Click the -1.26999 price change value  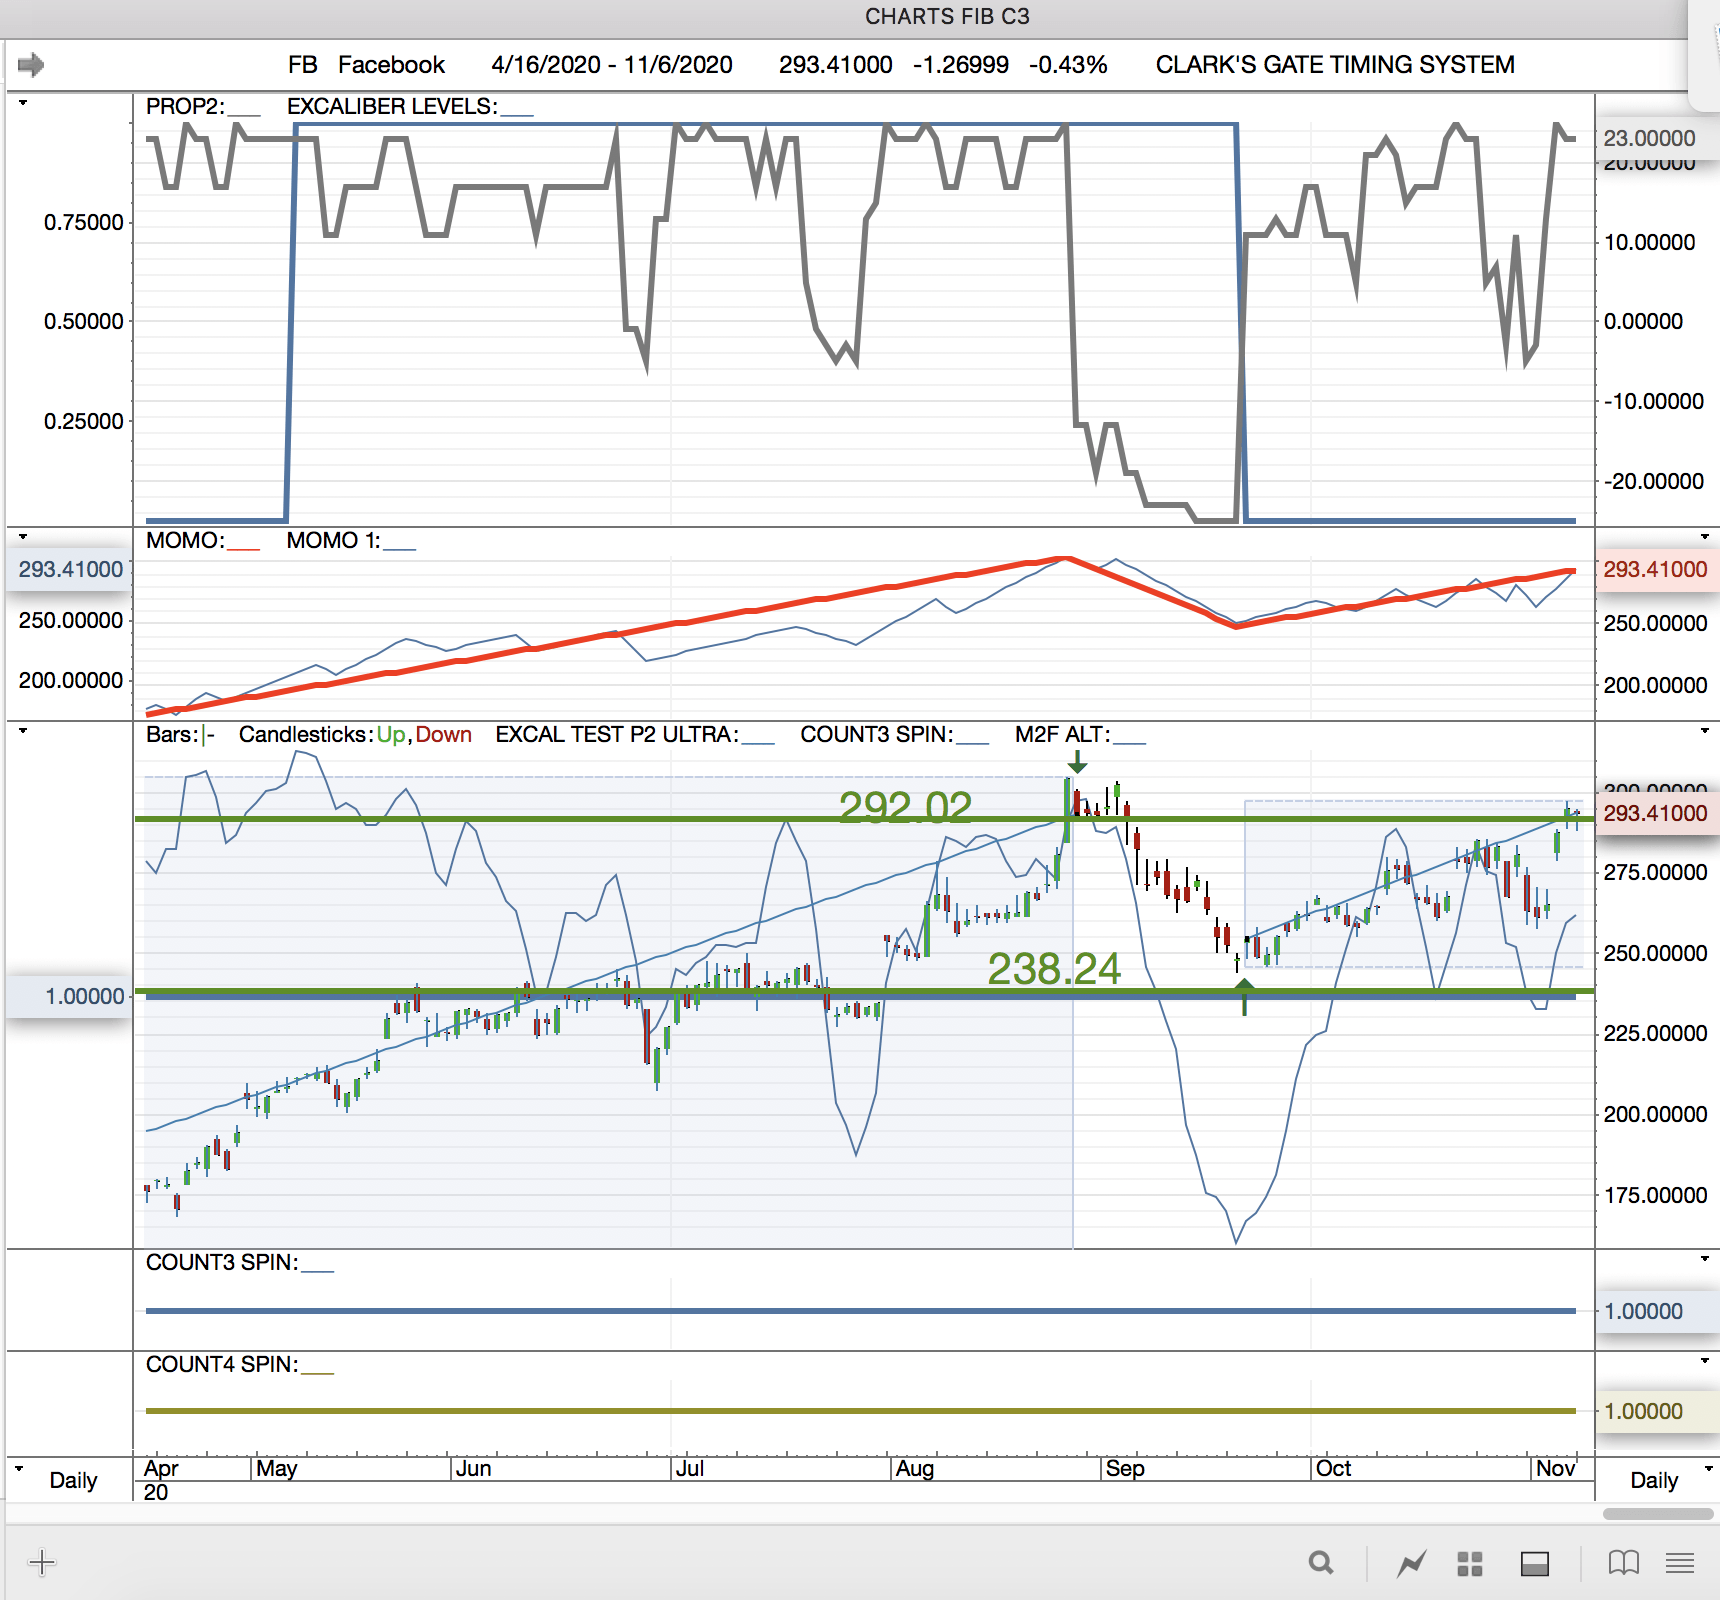pos(961,65)
